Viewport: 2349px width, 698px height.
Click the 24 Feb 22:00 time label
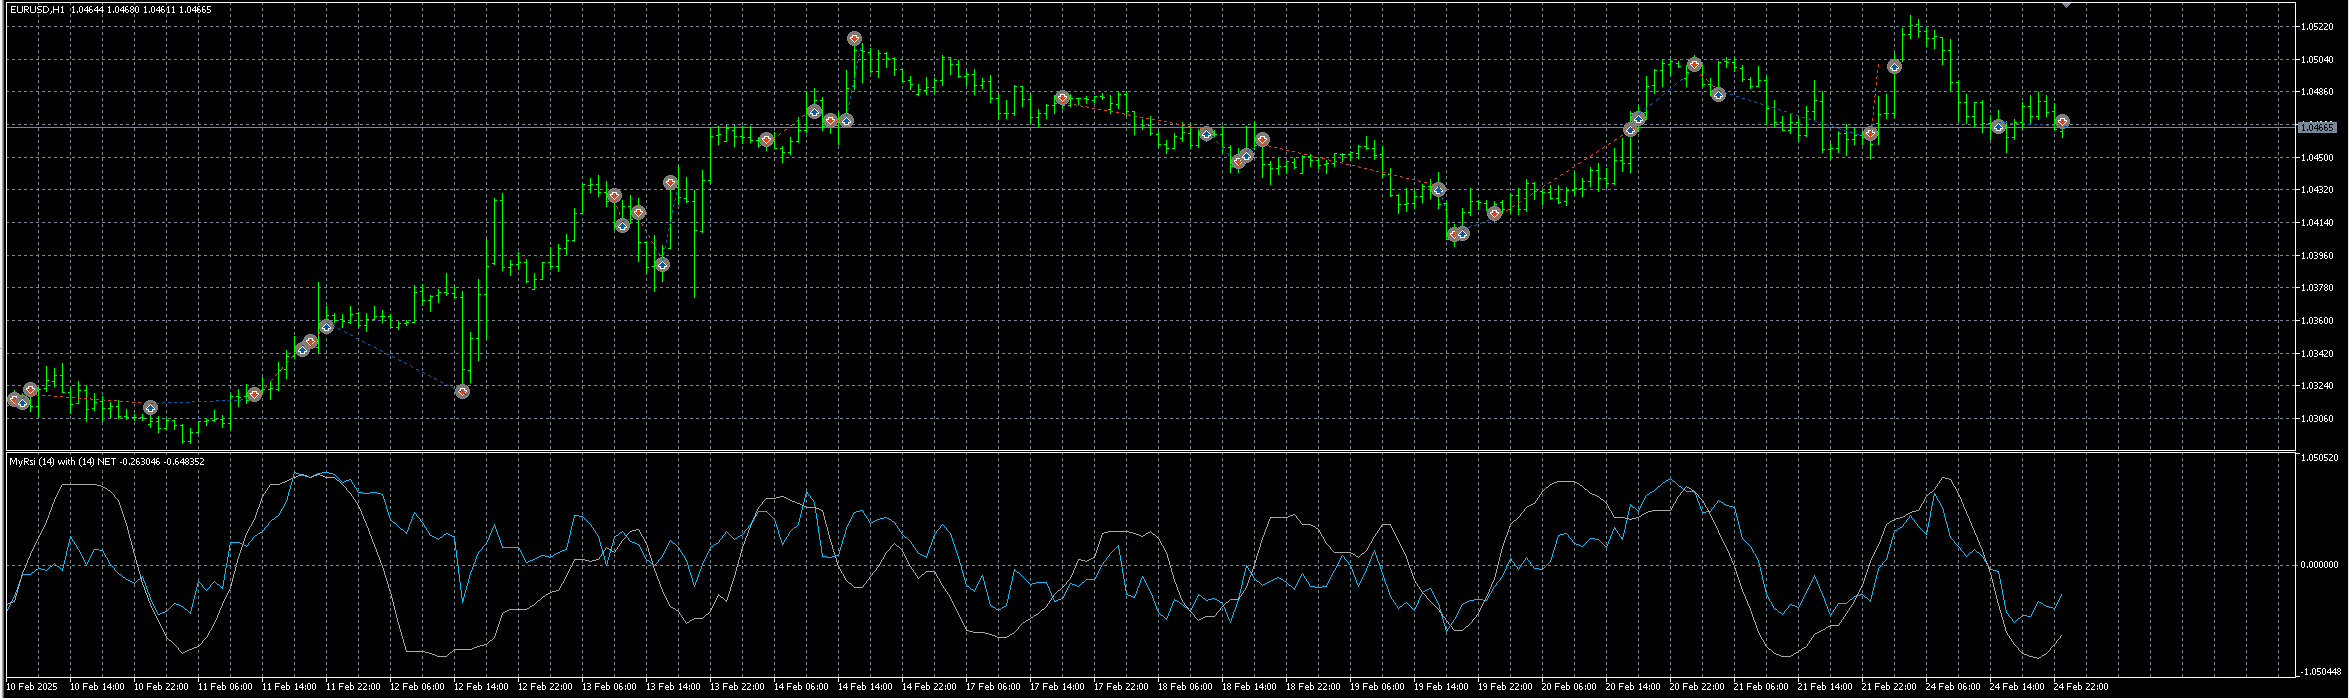(x=2081, y=687)
